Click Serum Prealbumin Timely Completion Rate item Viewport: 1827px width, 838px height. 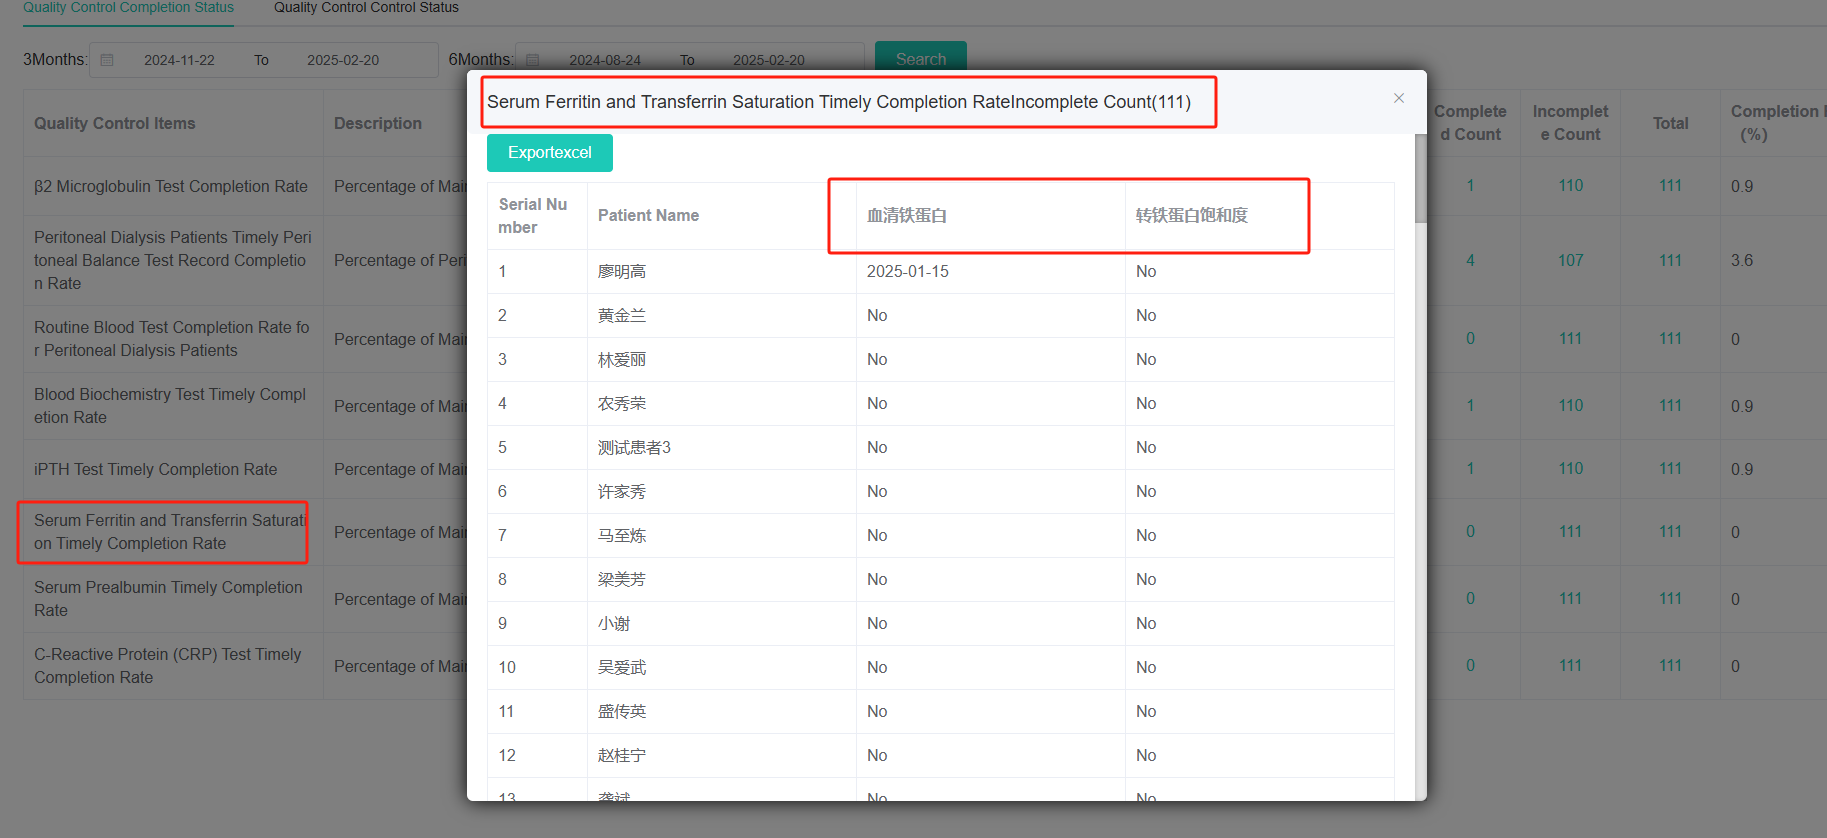coord(168,599)
